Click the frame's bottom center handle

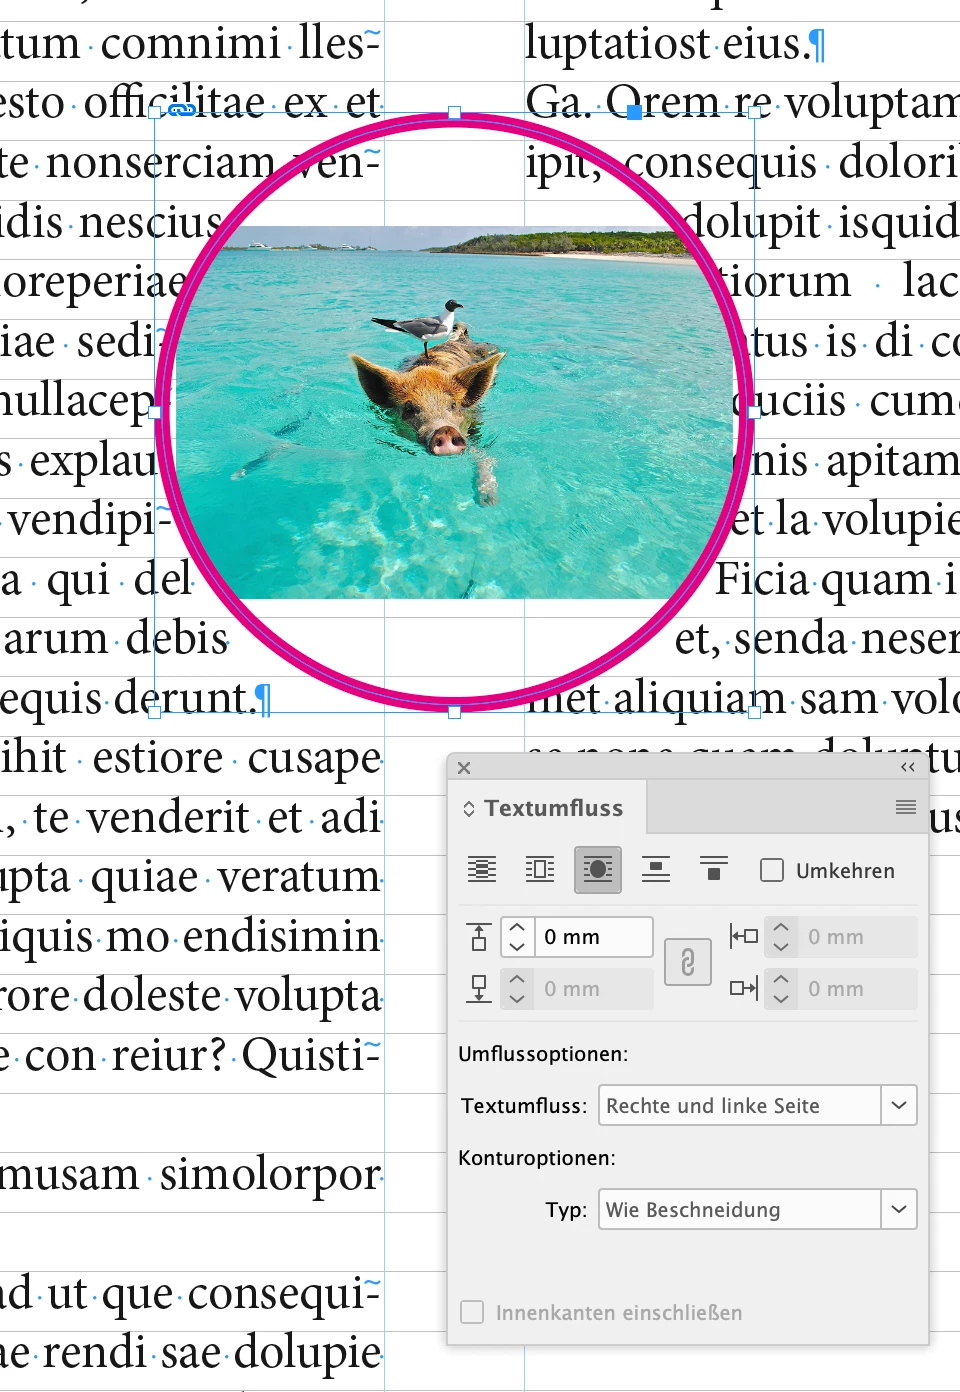tap(455, 712)
